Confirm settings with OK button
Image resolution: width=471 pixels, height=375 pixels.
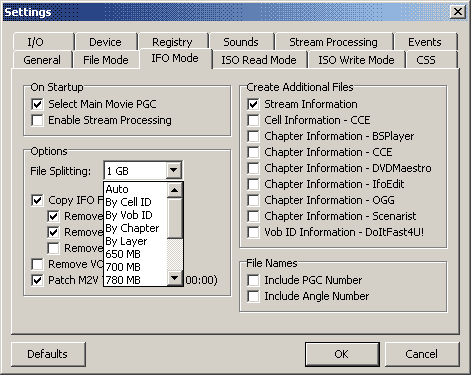[x=342, y=354]
